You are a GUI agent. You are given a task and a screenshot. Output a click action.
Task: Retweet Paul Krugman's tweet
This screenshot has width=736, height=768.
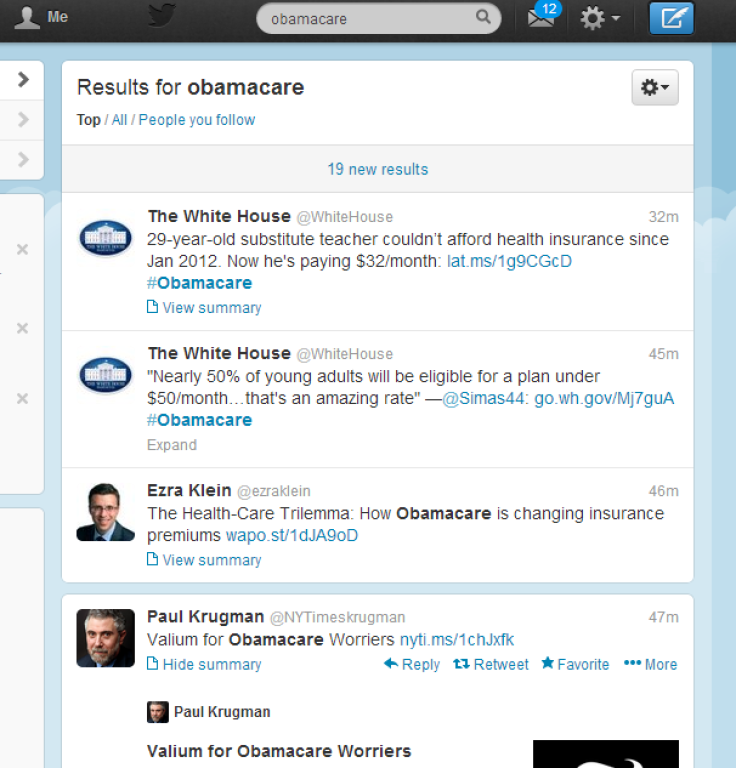point(491,664)
